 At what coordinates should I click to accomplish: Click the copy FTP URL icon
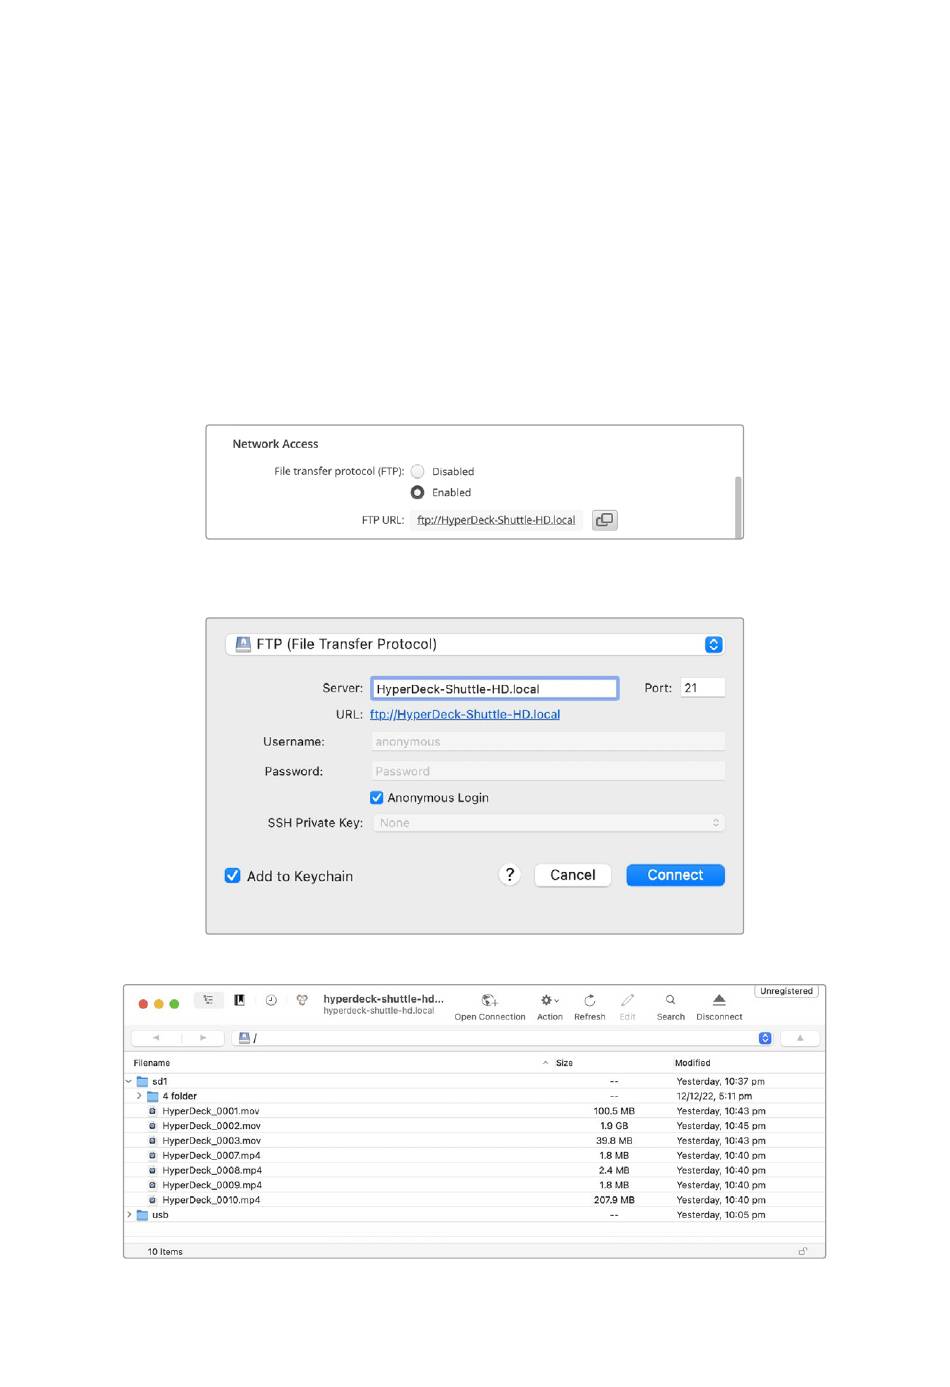pos(604,520)
